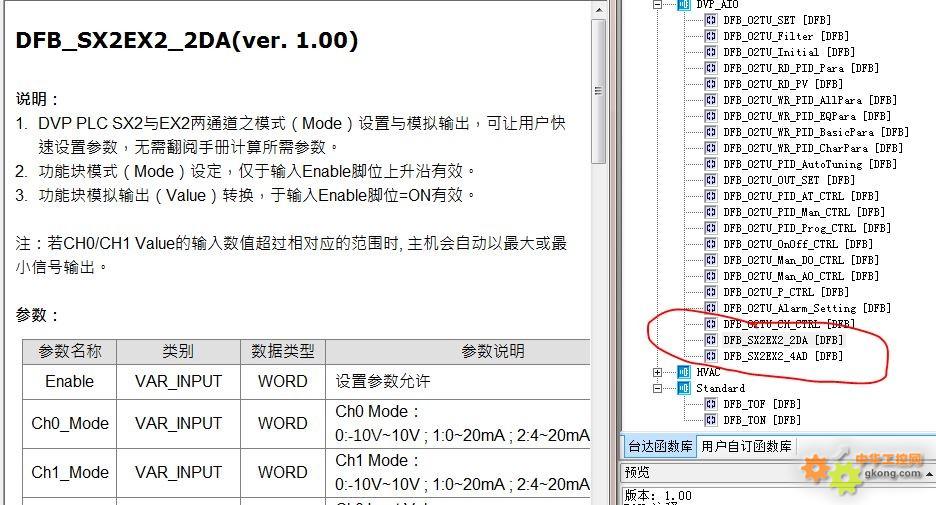
Task: Select DFB_02TU_Man_AO_CTRL tree item
Action: click(x=801, y=276)
